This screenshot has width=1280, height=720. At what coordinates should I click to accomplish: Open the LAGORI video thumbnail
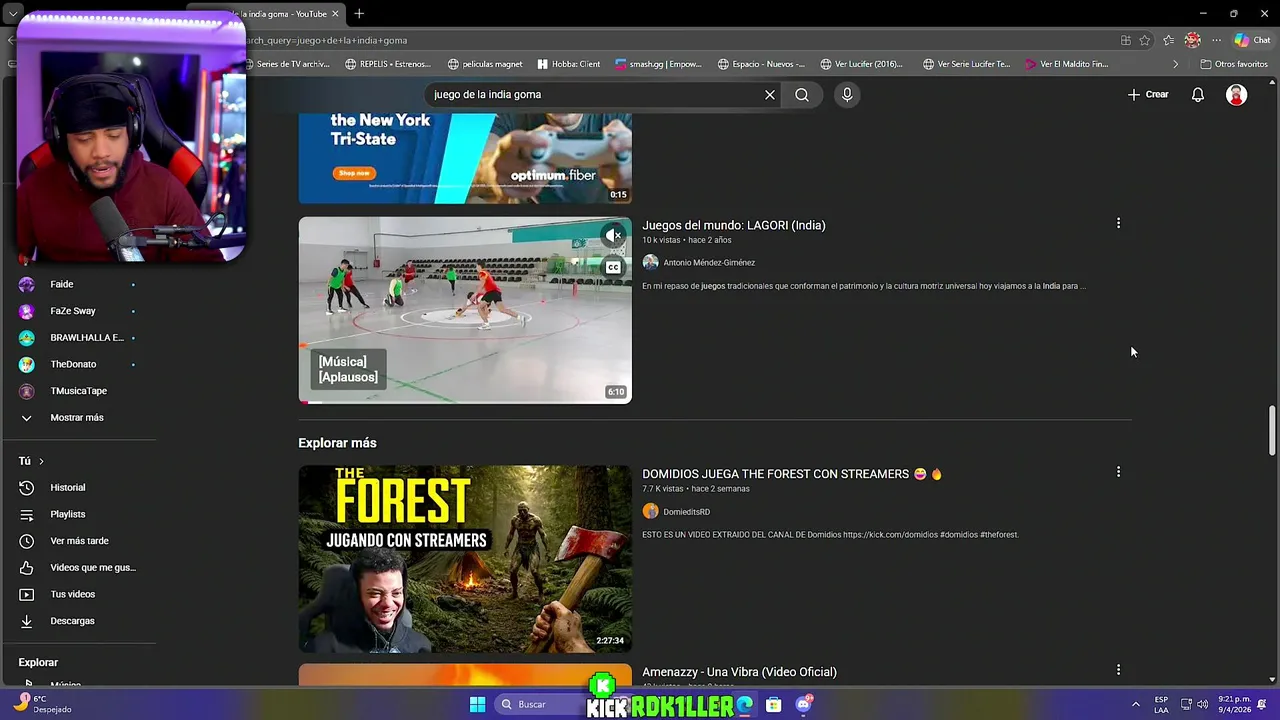465,310
